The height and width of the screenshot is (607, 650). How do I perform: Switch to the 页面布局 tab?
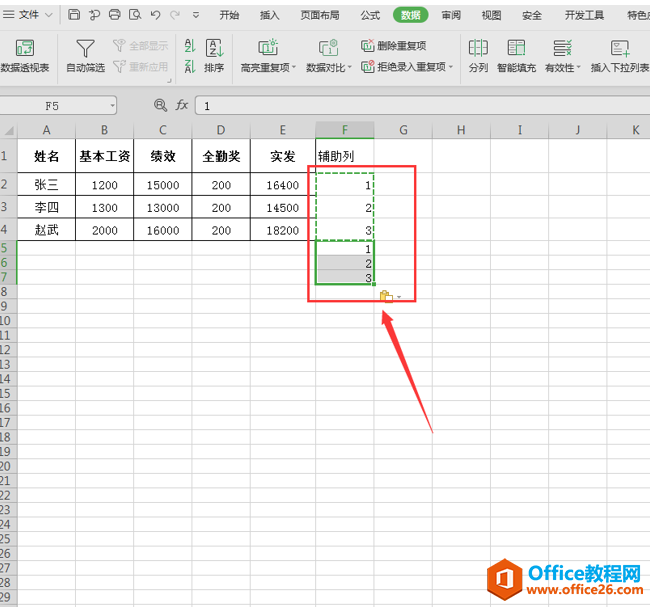point(321,15)
